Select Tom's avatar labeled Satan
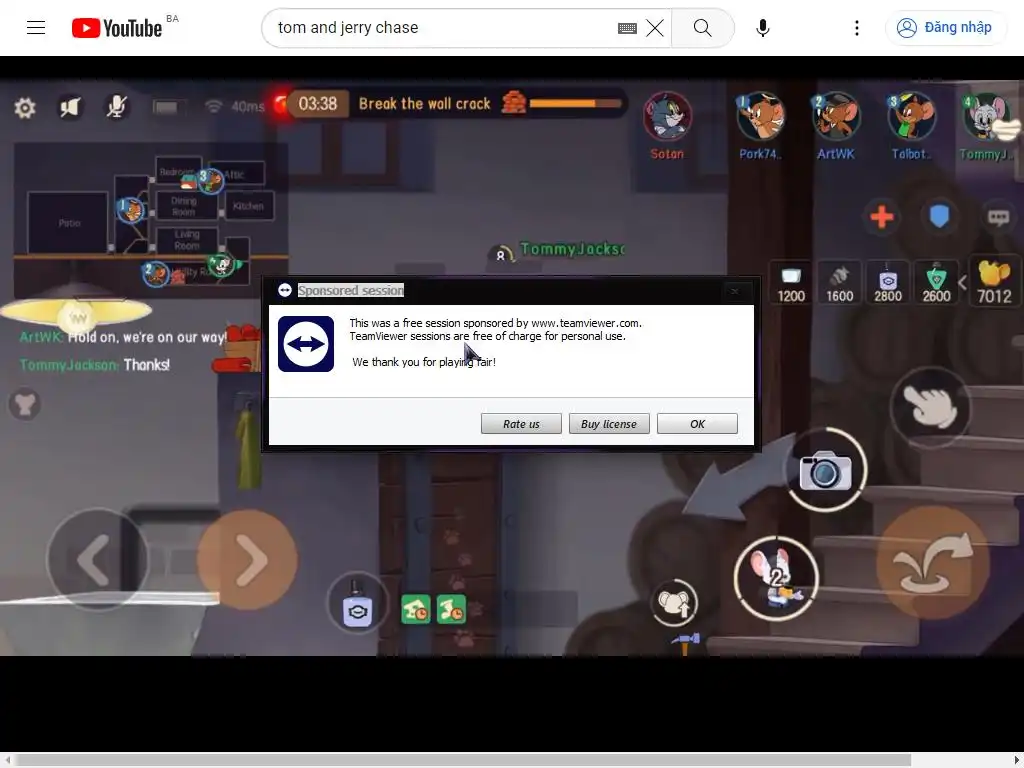 667,118
